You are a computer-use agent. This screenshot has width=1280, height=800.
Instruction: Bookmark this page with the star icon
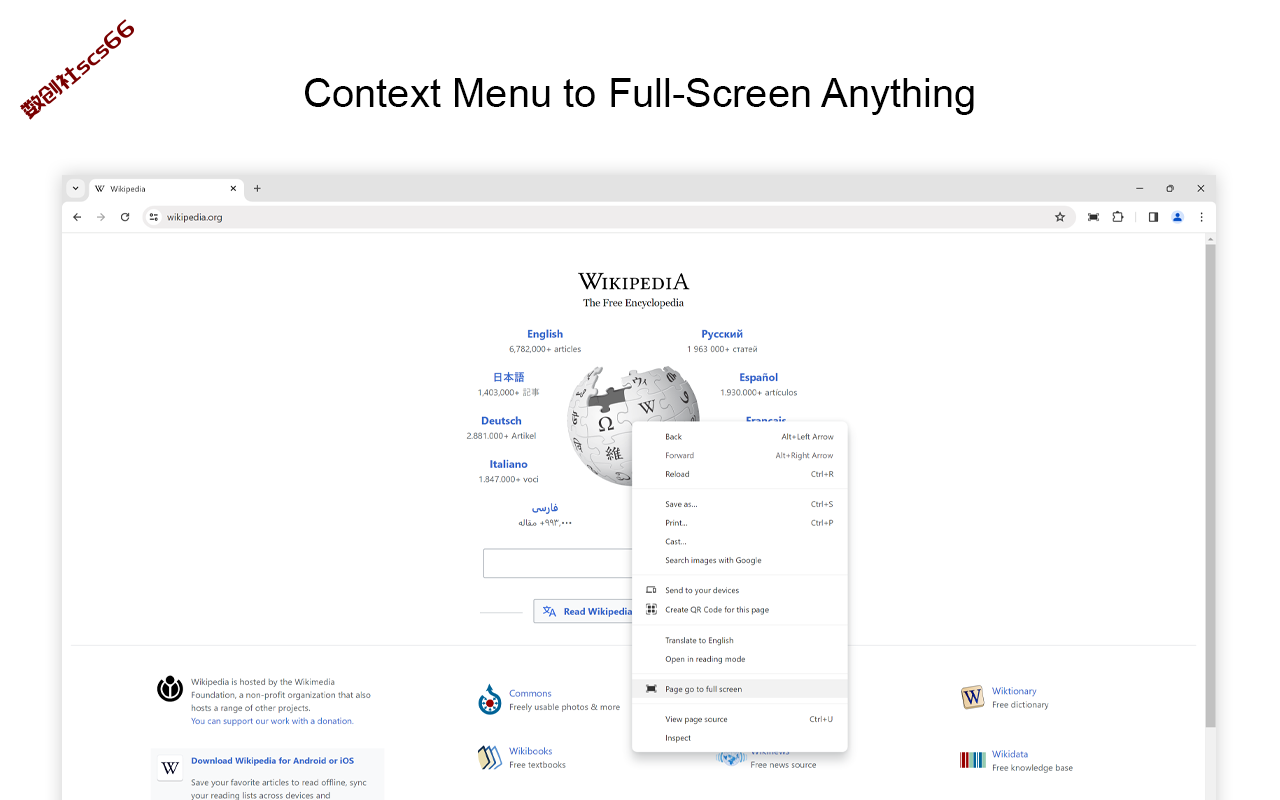point(1060,217)
